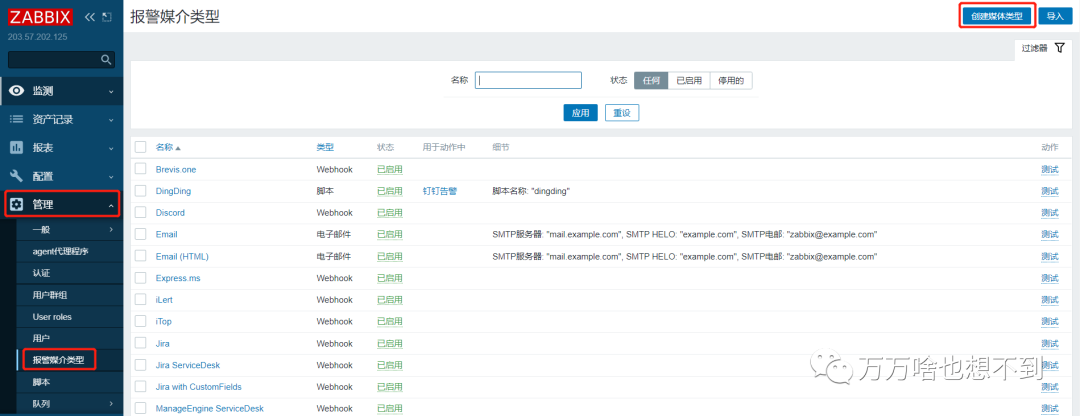Check the Express.ms row checkbox
1080x416 pixels.
[x=141, y=278]
